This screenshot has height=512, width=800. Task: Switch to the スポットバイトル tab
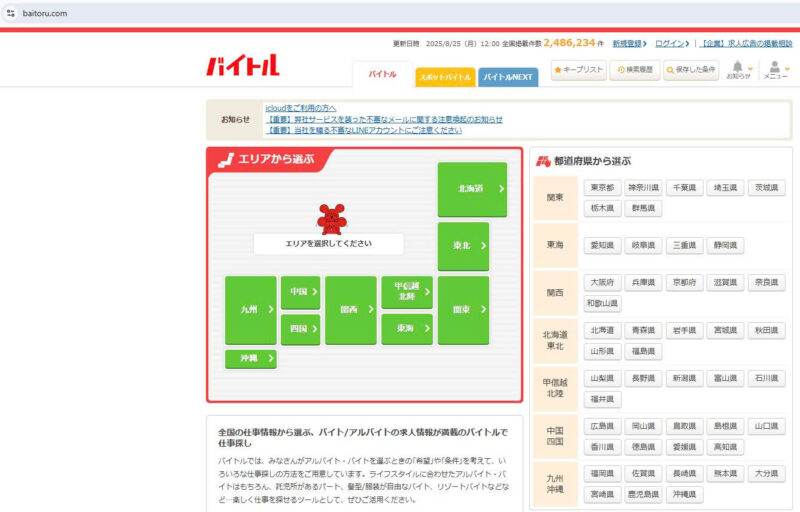445,77
